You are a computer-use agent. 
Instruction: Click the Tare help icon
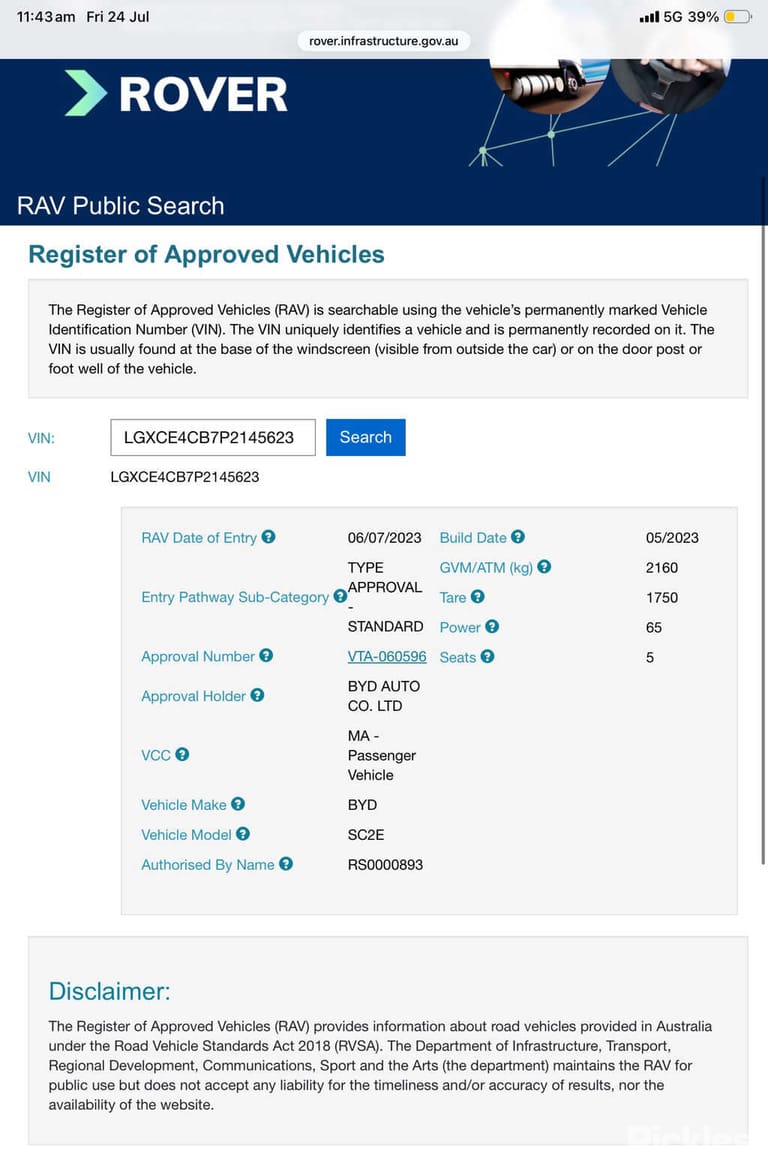(478, 596)
